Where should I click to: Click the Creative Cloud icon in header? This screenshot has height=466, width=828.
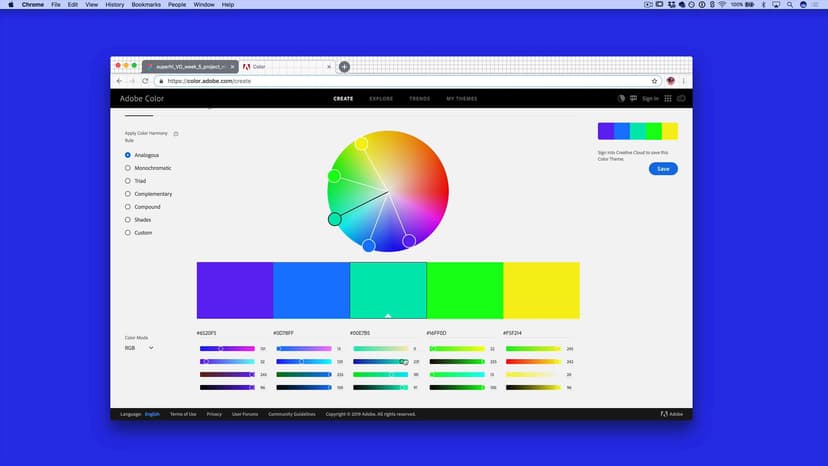682,98
